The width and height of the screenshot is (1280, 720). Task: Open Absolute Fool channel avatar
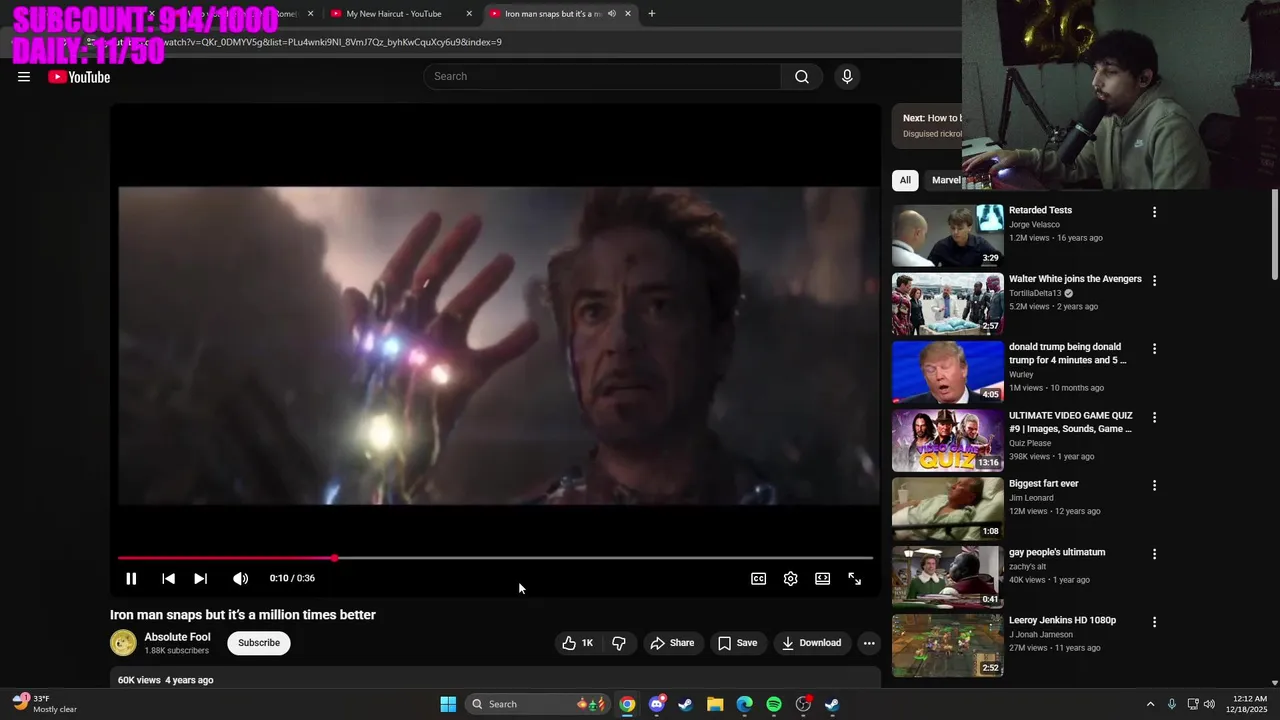point(123,643)
